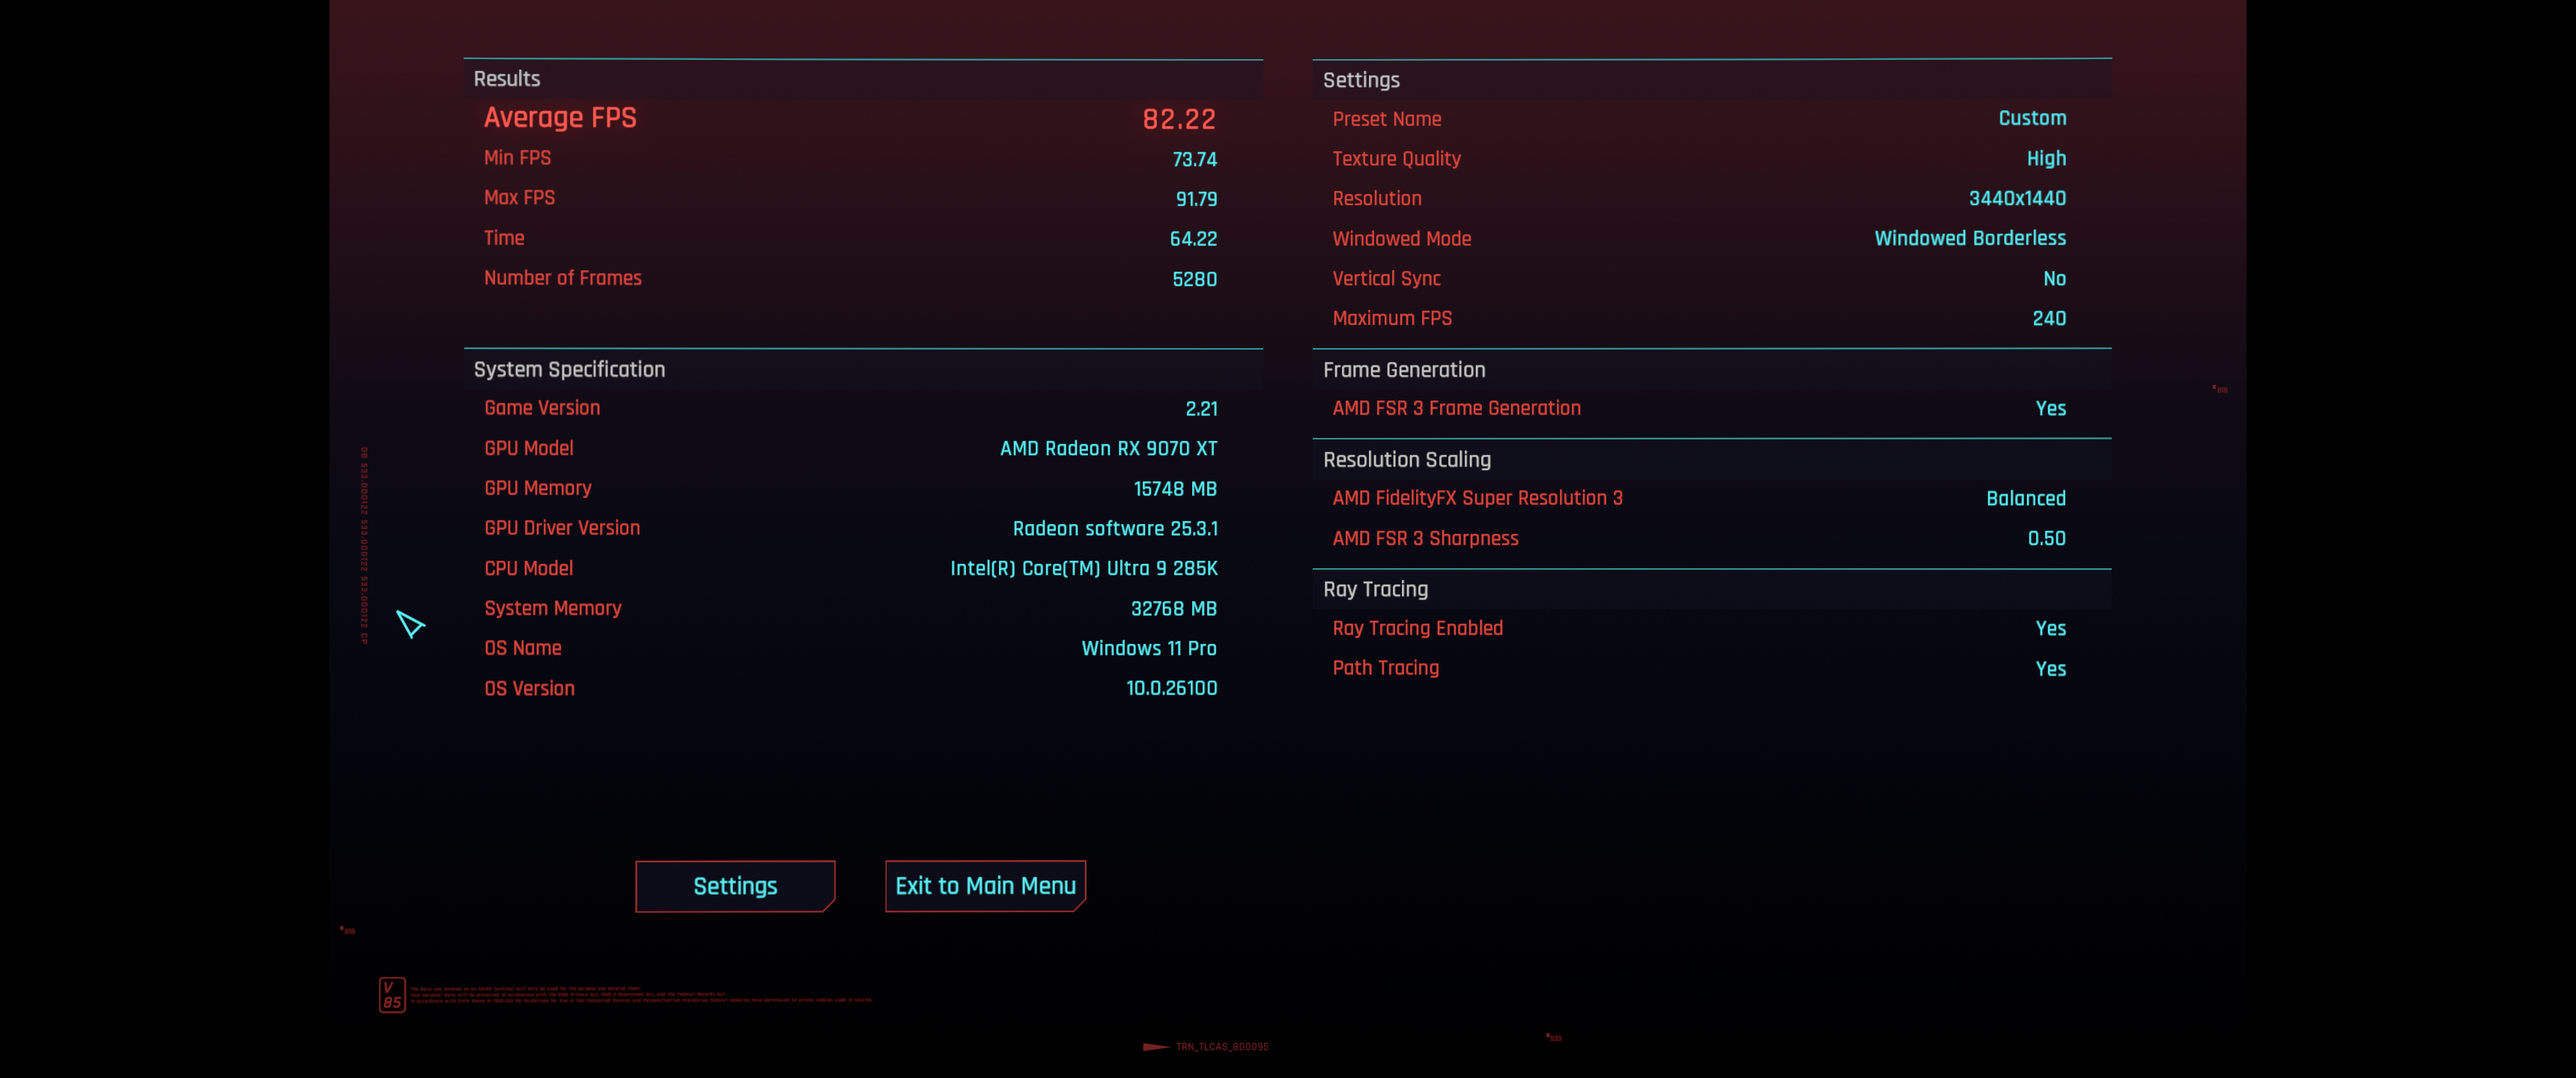The image size is (2576, 1078).
Task: Click the Path Tracing label
Action: [x=1385, y=669]
